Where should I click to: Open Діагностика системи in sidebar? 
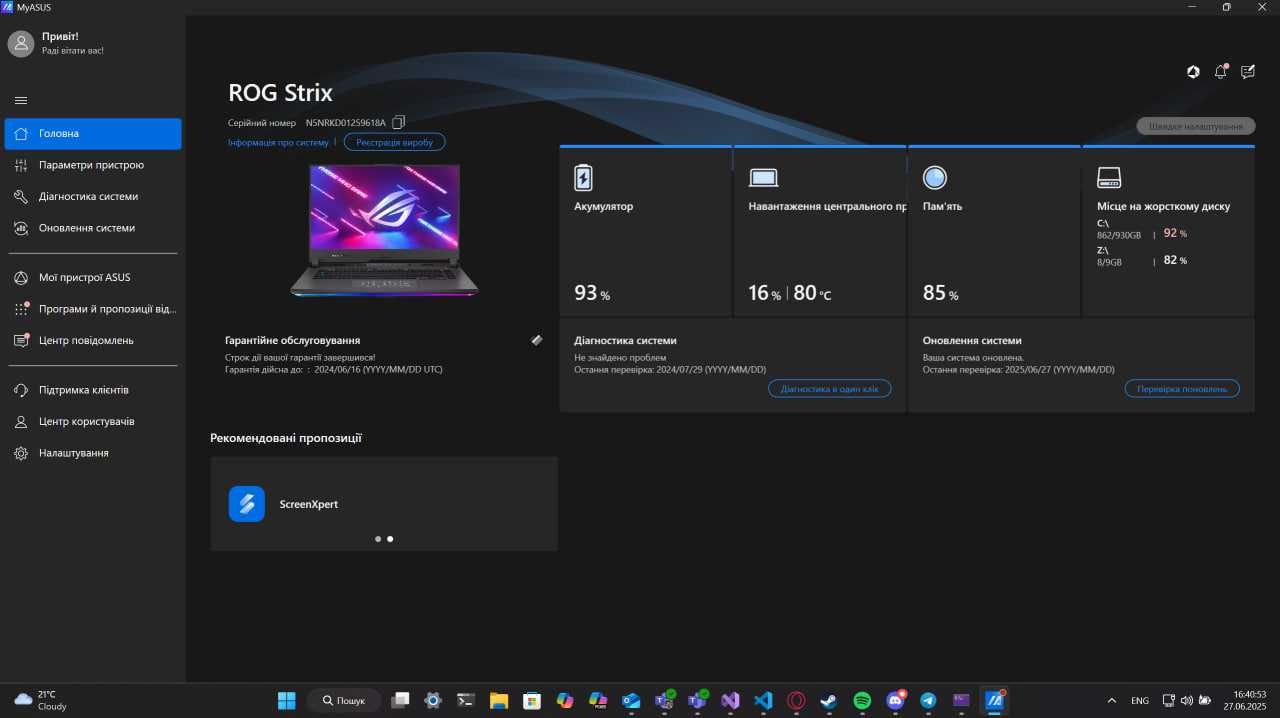click(93, 197)
